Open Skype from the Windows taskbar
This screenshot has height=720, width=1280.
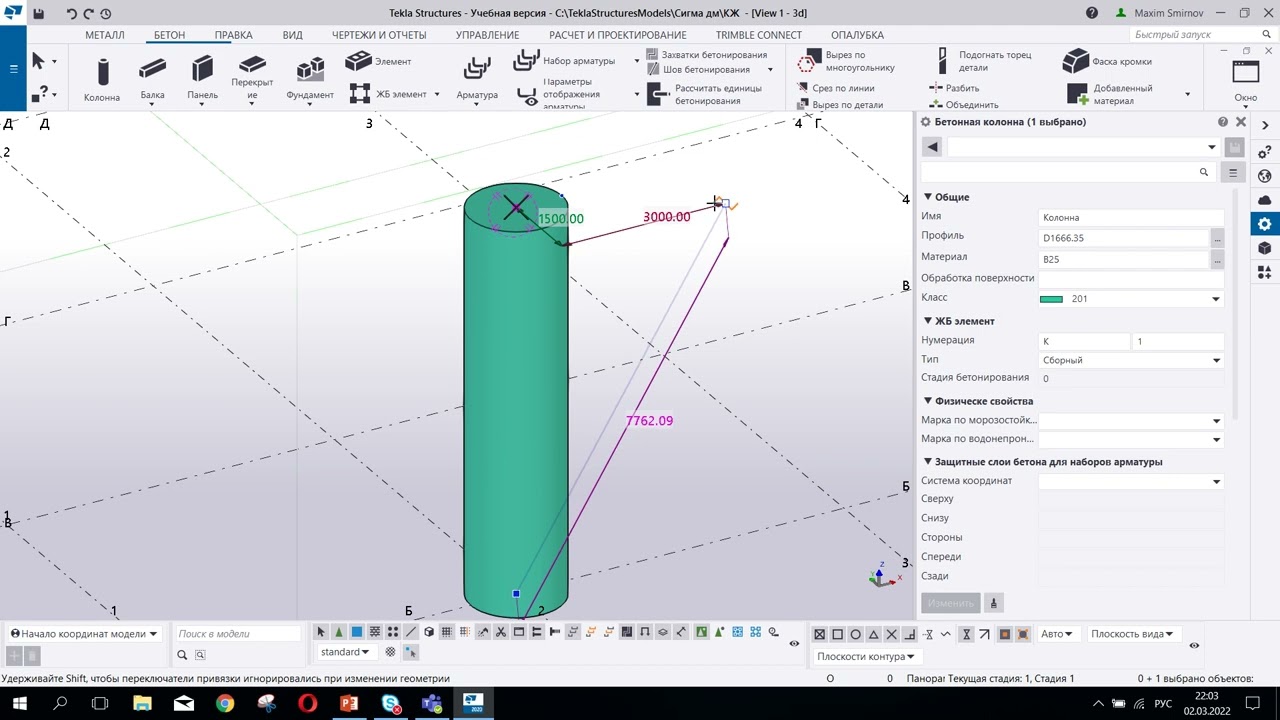[x=390, y=703]
